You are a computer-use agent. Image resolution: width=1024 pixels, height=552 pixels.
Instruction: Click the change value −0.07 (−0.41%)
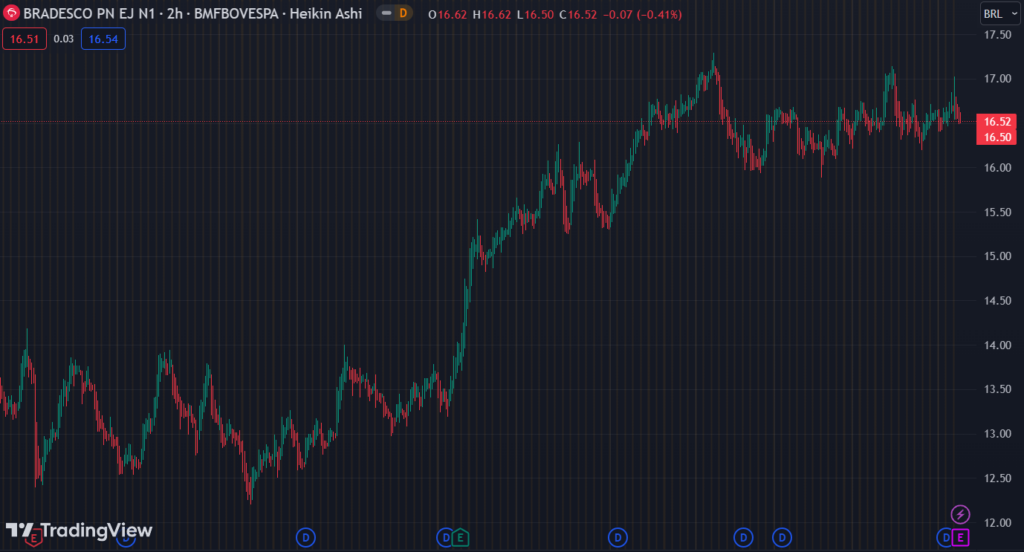[x=642, y=14]
